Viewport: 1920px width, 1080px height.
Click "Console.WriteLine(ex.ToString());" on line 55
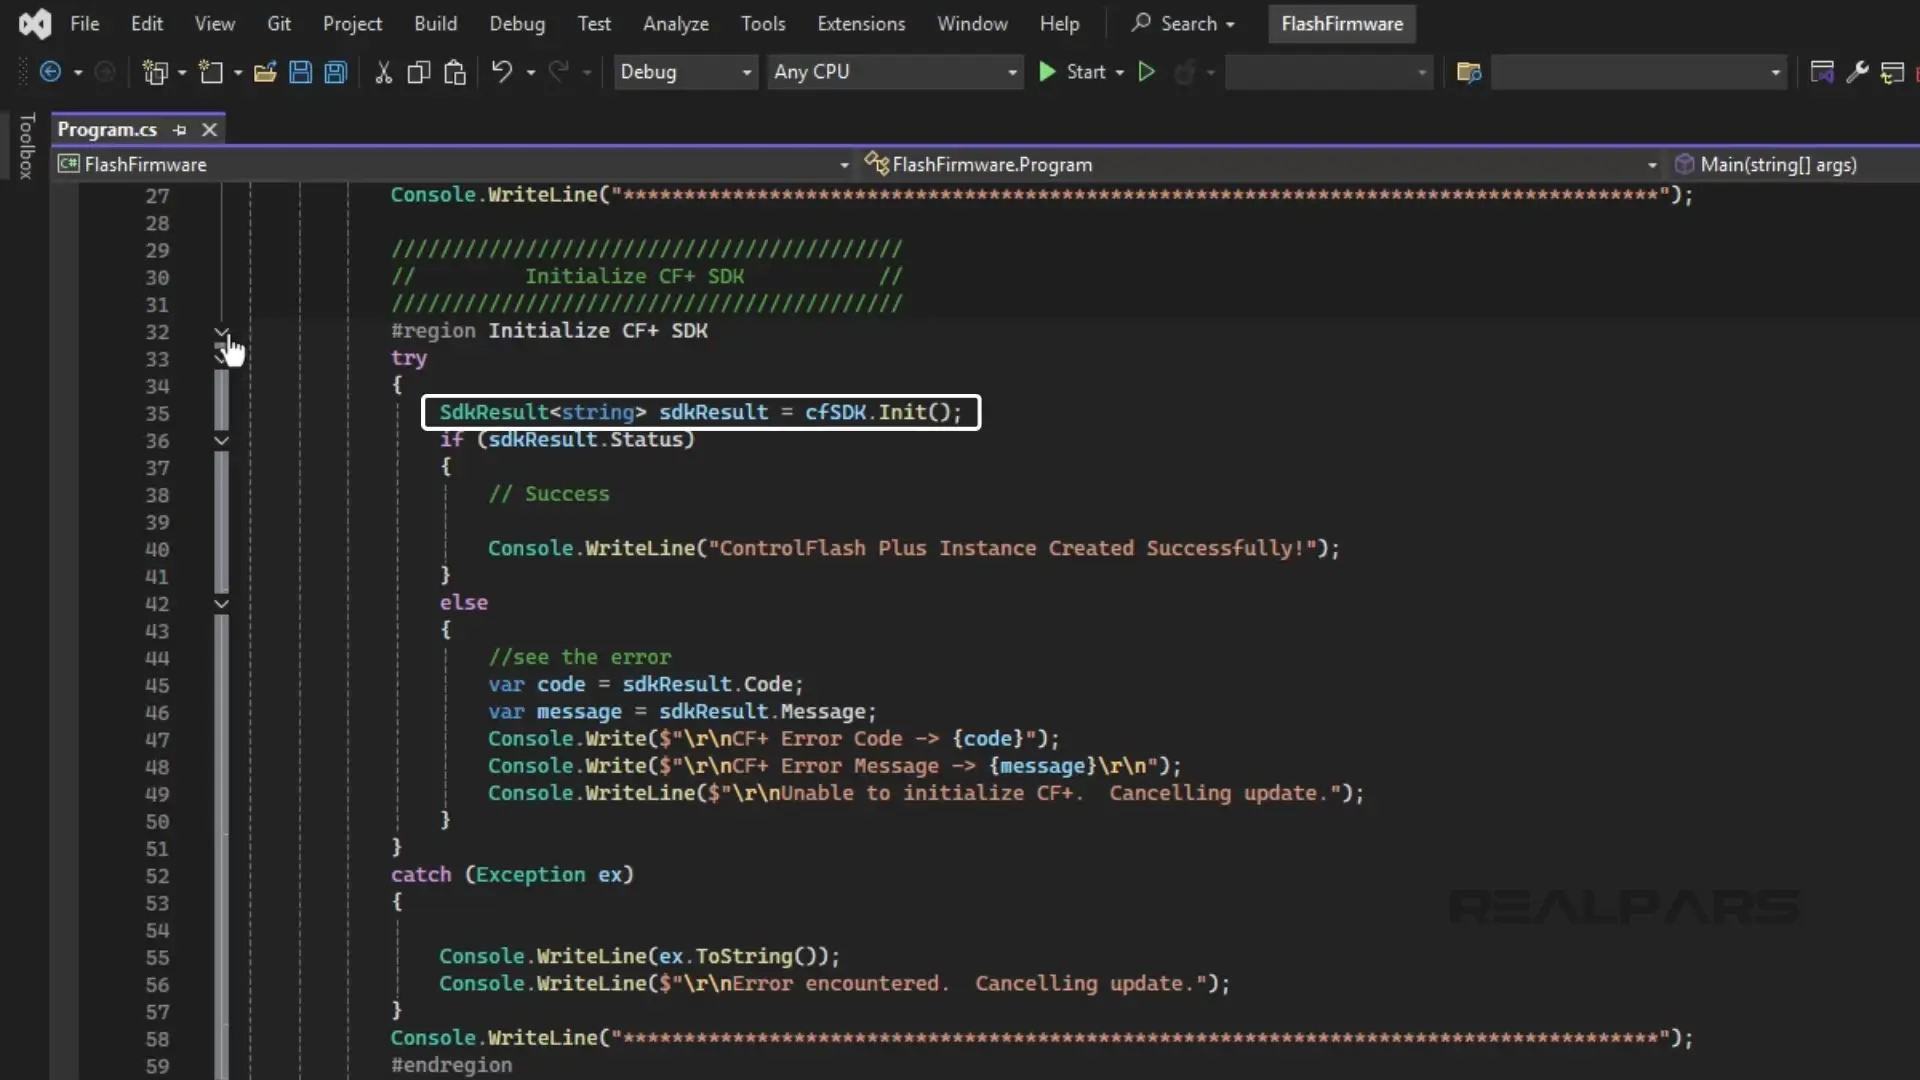pos(639,956)
